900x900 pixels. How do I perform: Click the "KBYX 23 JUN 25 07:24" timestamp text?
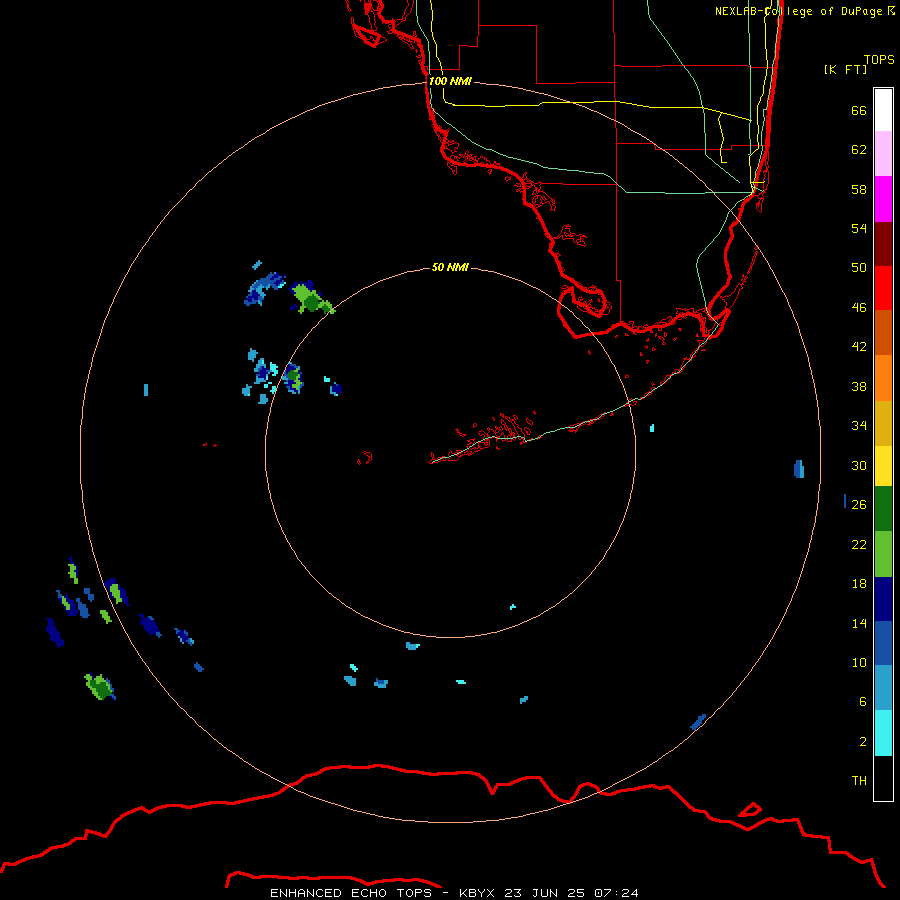pos(548,893)
